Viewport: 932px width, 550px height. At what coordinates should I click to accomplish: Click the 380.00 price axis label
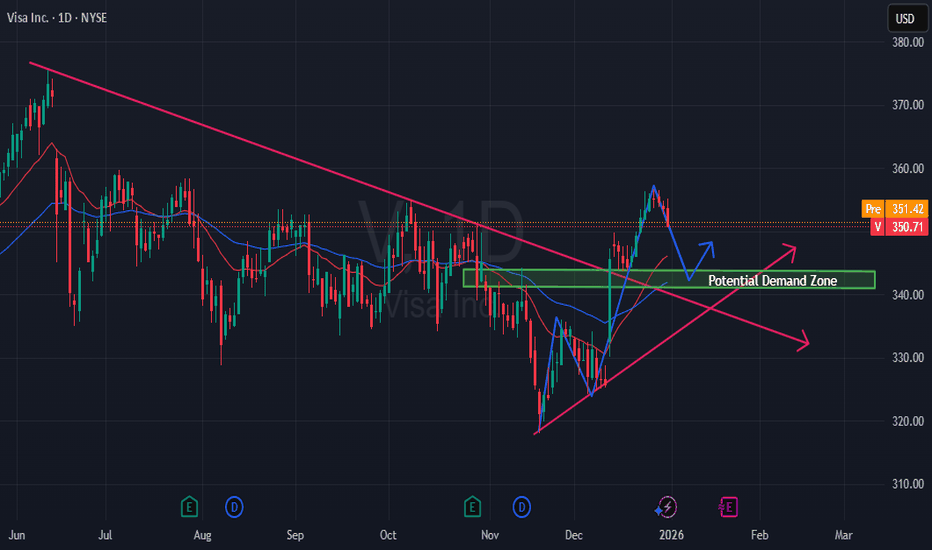pyautogui.click(x=908, y=42)
